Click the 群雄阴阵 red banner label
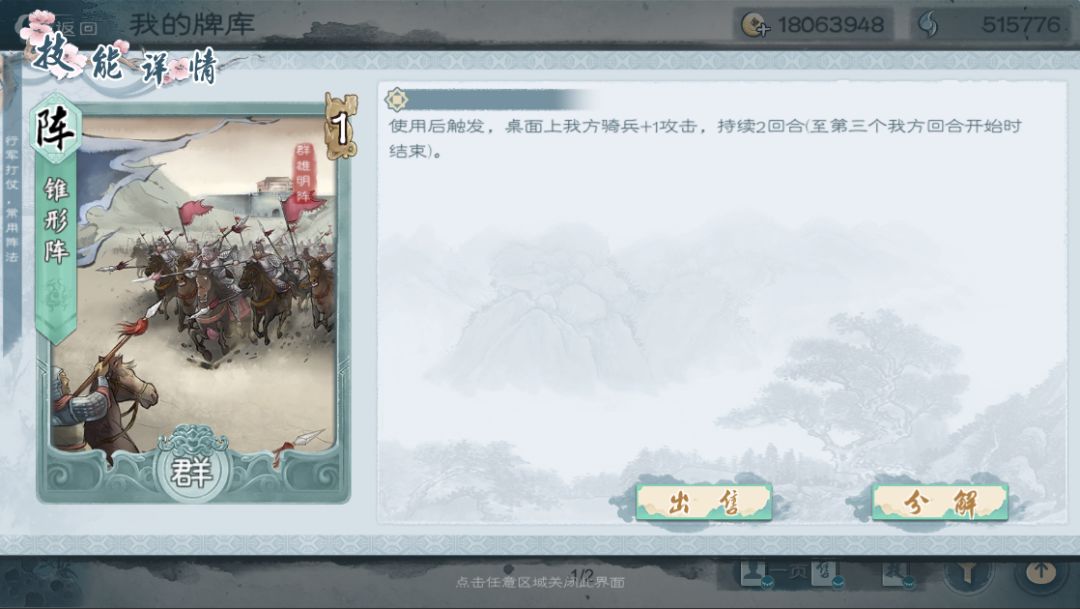 [x=303, y=173]
